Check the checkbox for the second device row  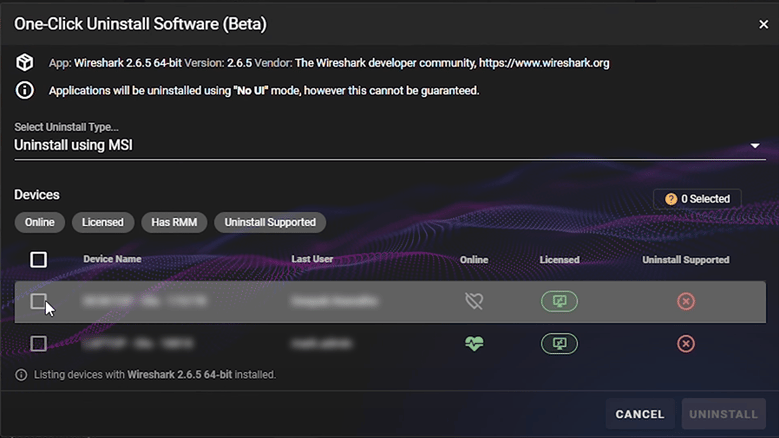pyautogui.click(x=38, y=343)
